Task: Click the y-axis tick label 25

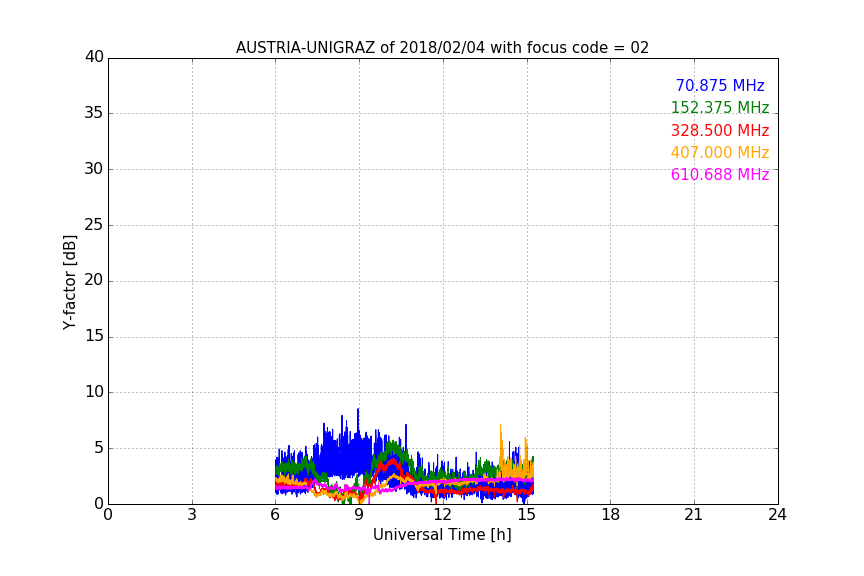Action: (x=94, y=224)
